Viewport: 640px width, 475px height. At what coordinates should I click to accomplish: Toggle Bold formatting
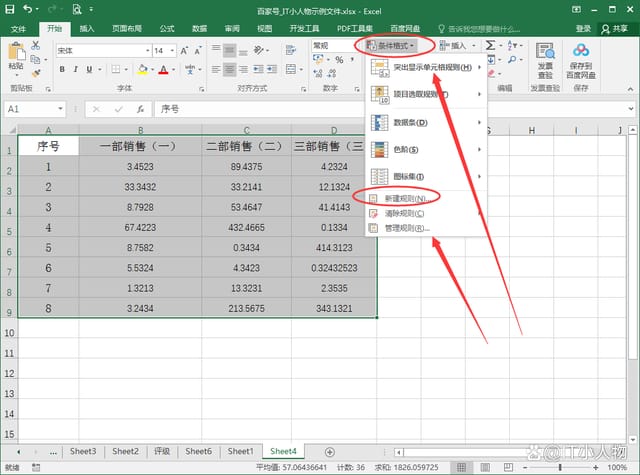(62, 69)
